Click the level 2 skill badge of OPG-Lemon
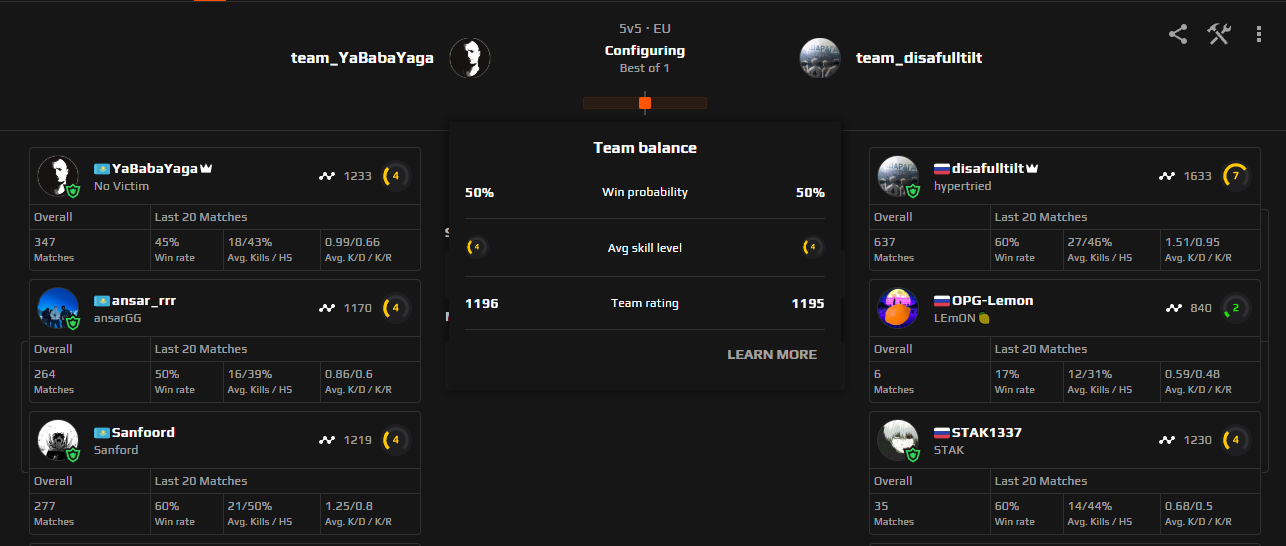This screenshot has height=546, width=1286. [x=1236, y=308]
